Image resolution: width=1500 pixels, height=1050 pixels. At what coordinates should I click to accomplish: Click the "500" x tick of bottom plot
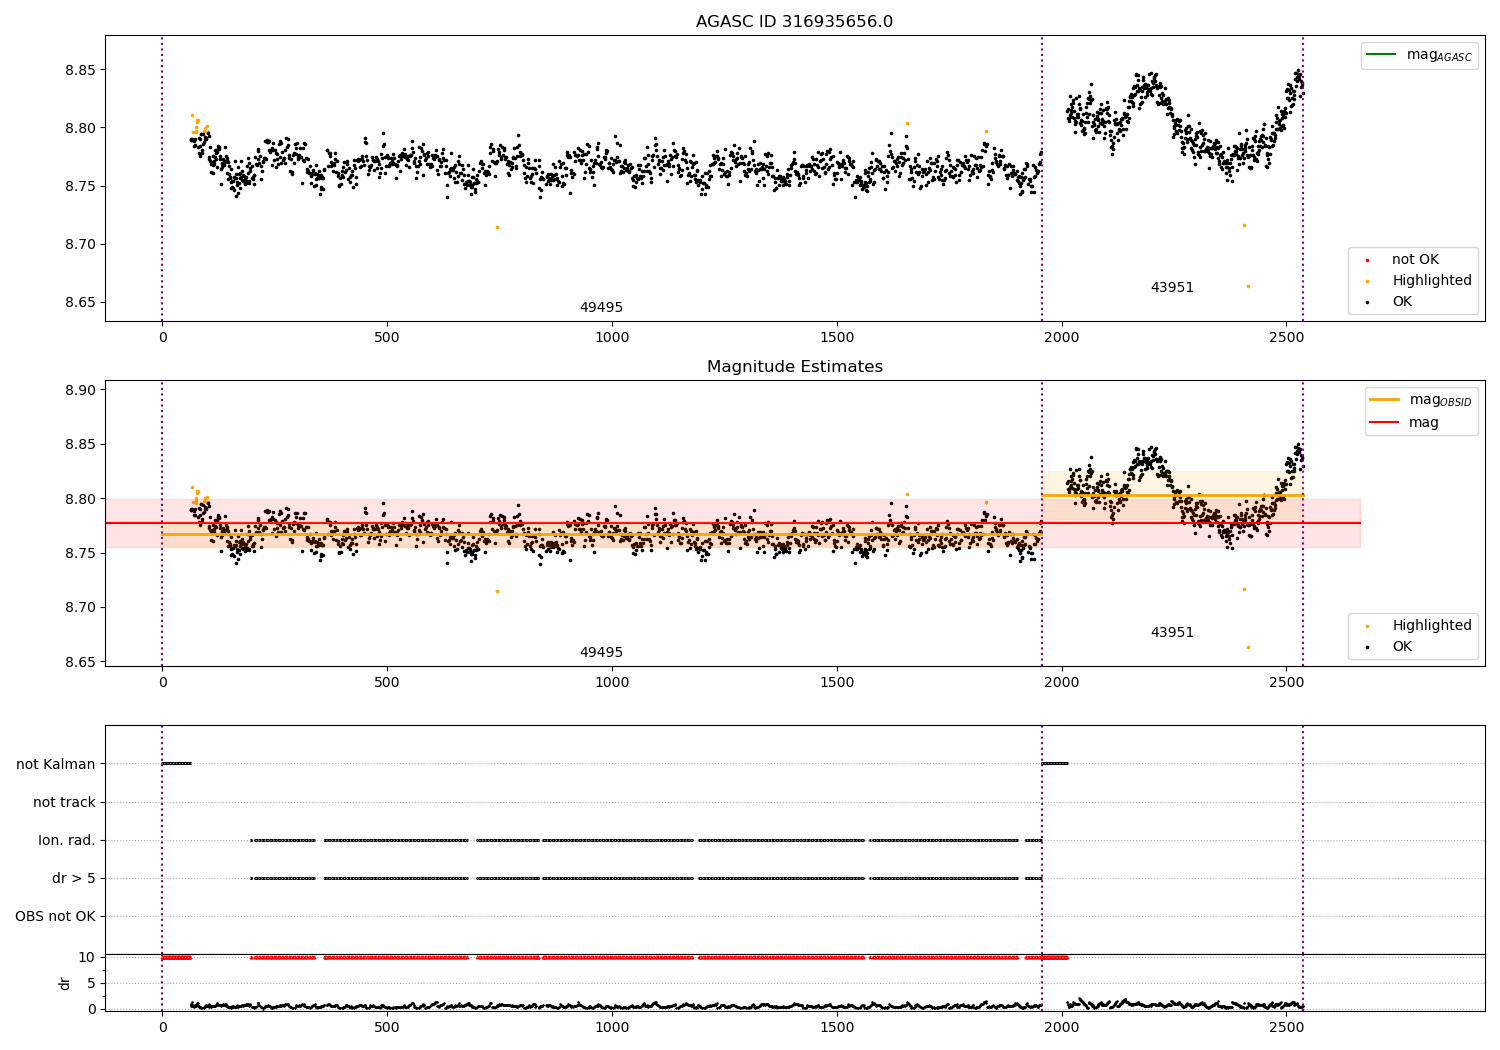pos(387,1027)
